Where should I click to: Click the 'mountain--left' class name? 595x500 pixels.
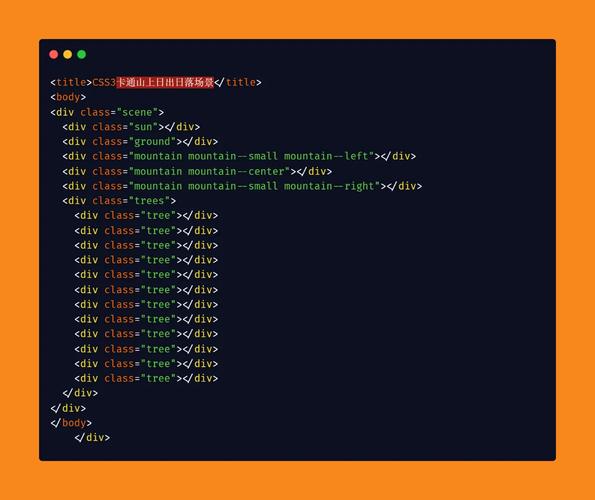326,156
